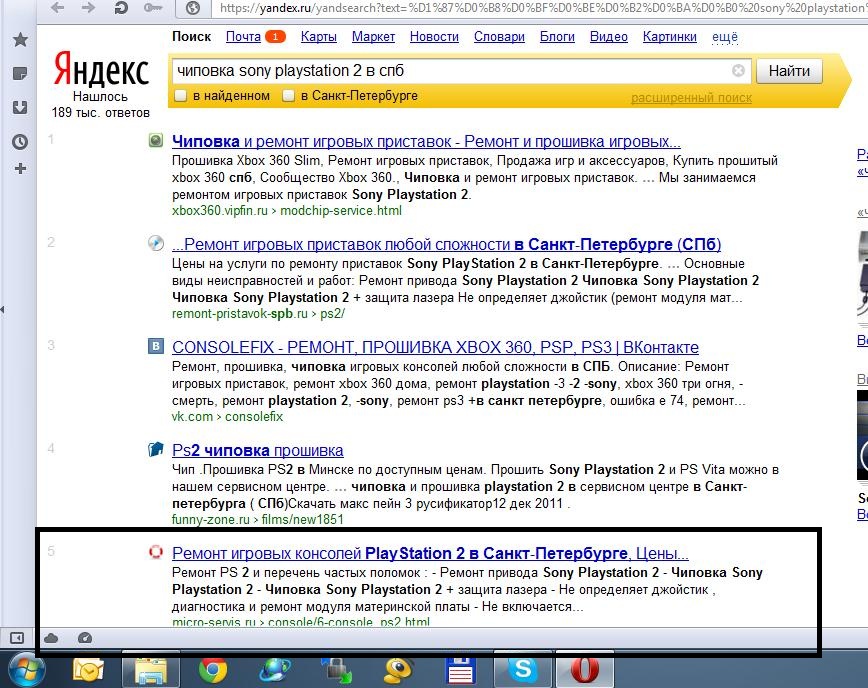
Task: Open the floppy disk app in taskbar
Action: [x=461, y=670]
